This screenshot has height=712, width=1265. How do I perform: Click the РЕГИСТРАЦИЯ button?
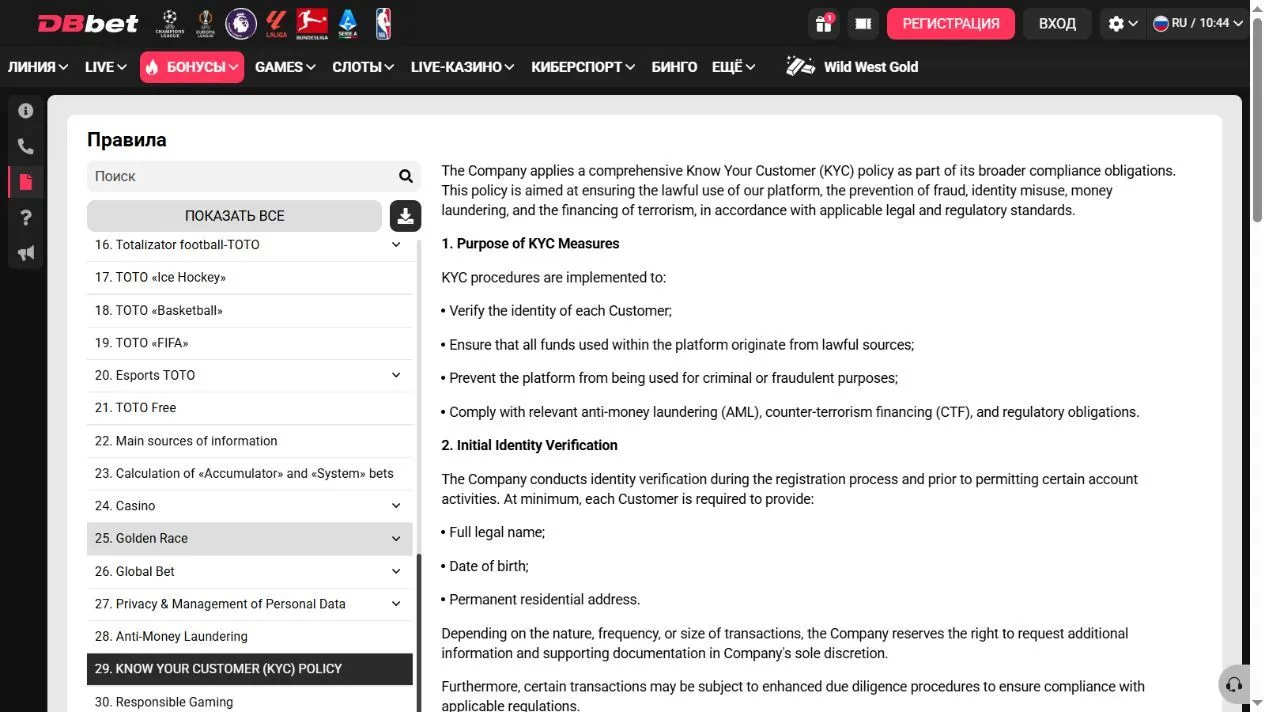[951, 23]
